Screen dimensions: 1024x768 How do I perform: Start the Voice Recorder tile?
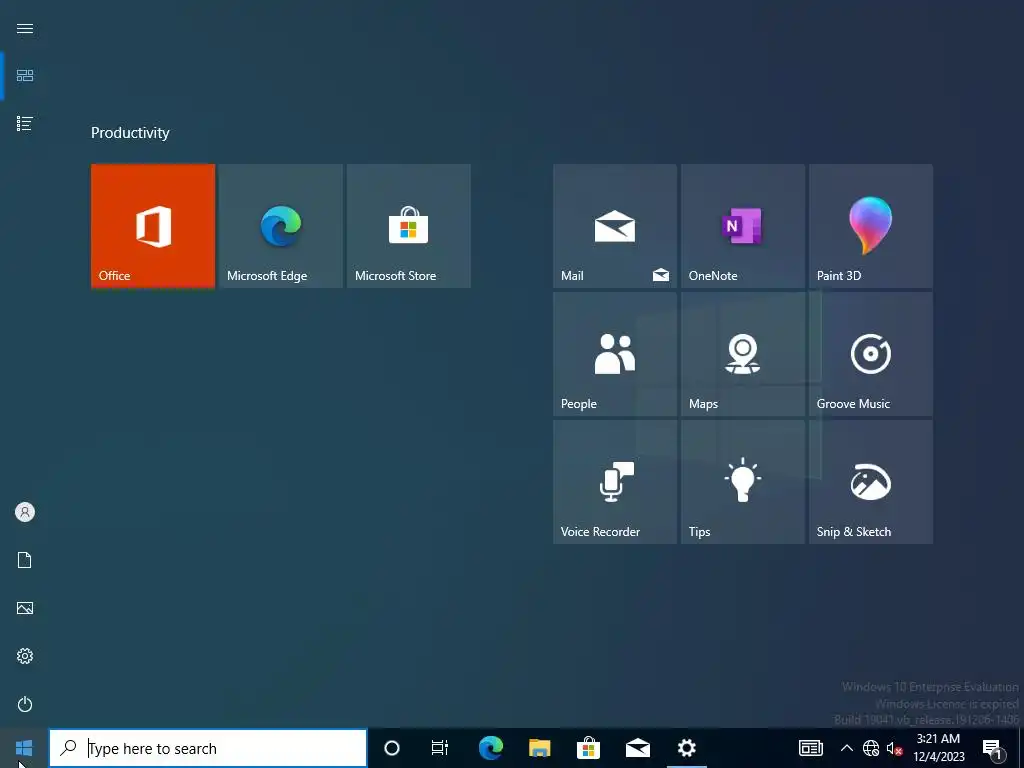click(615, 482)
